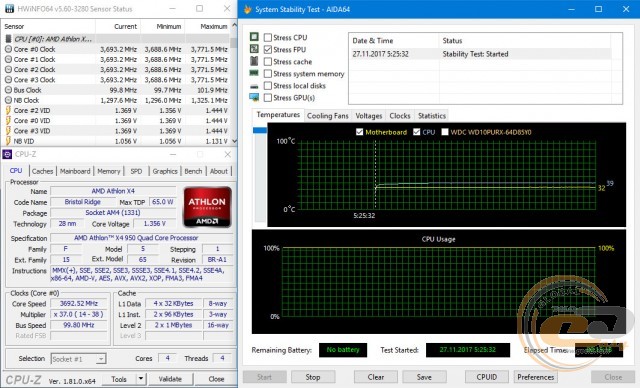This screenshot has width=640, height=388.
Task: Click the Core #1 Clock sensor icon
Action: 8,59
